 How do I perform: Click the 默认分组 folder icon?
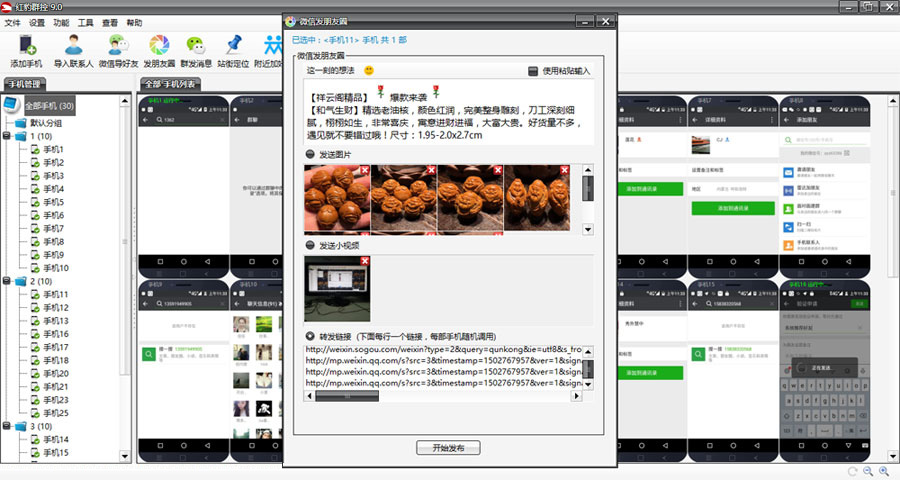[21, 123]
